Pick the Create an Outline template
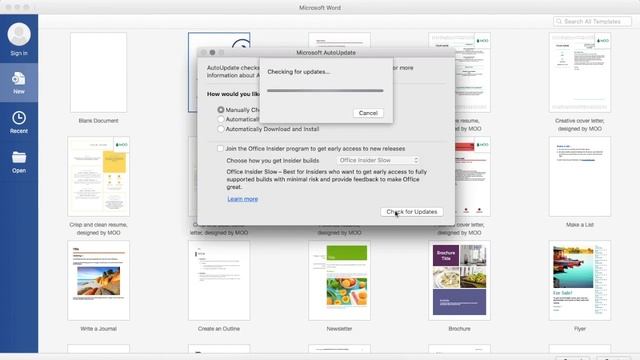Image resolution: width=640 pixels, height=360 pixels. click(x=219, y=280)
